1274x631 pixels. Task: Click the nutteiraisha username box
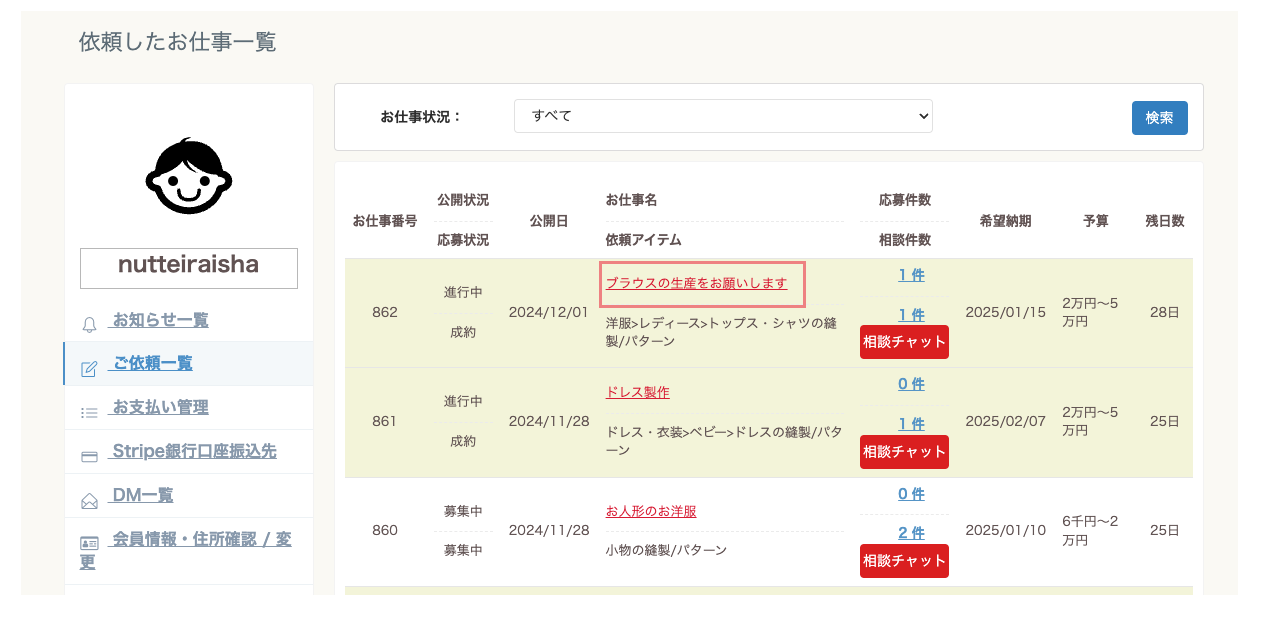(x=189, y=268)
